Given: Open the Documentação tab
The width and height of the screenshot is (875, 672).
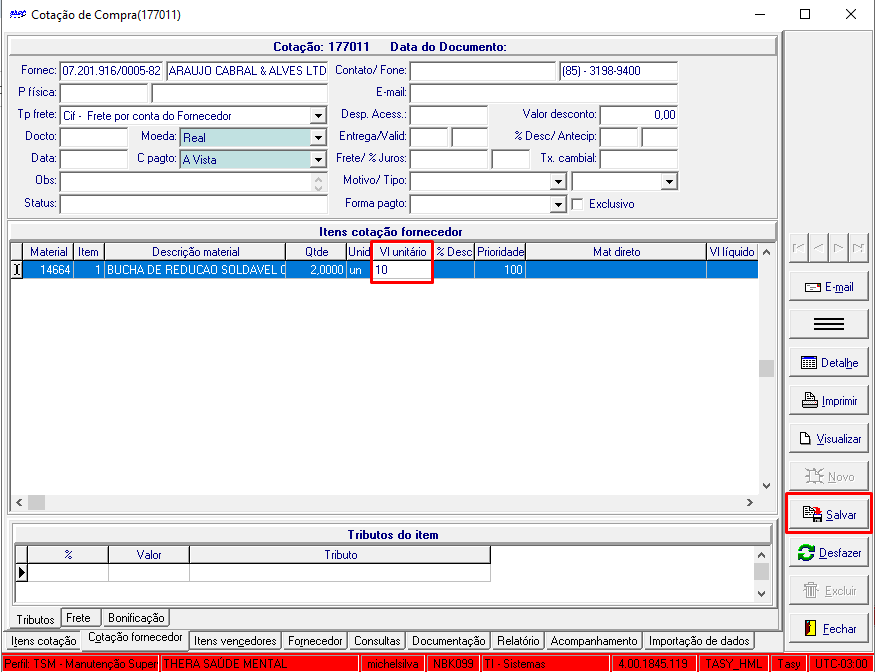Looking at the screenshot, I should point(449,641).
